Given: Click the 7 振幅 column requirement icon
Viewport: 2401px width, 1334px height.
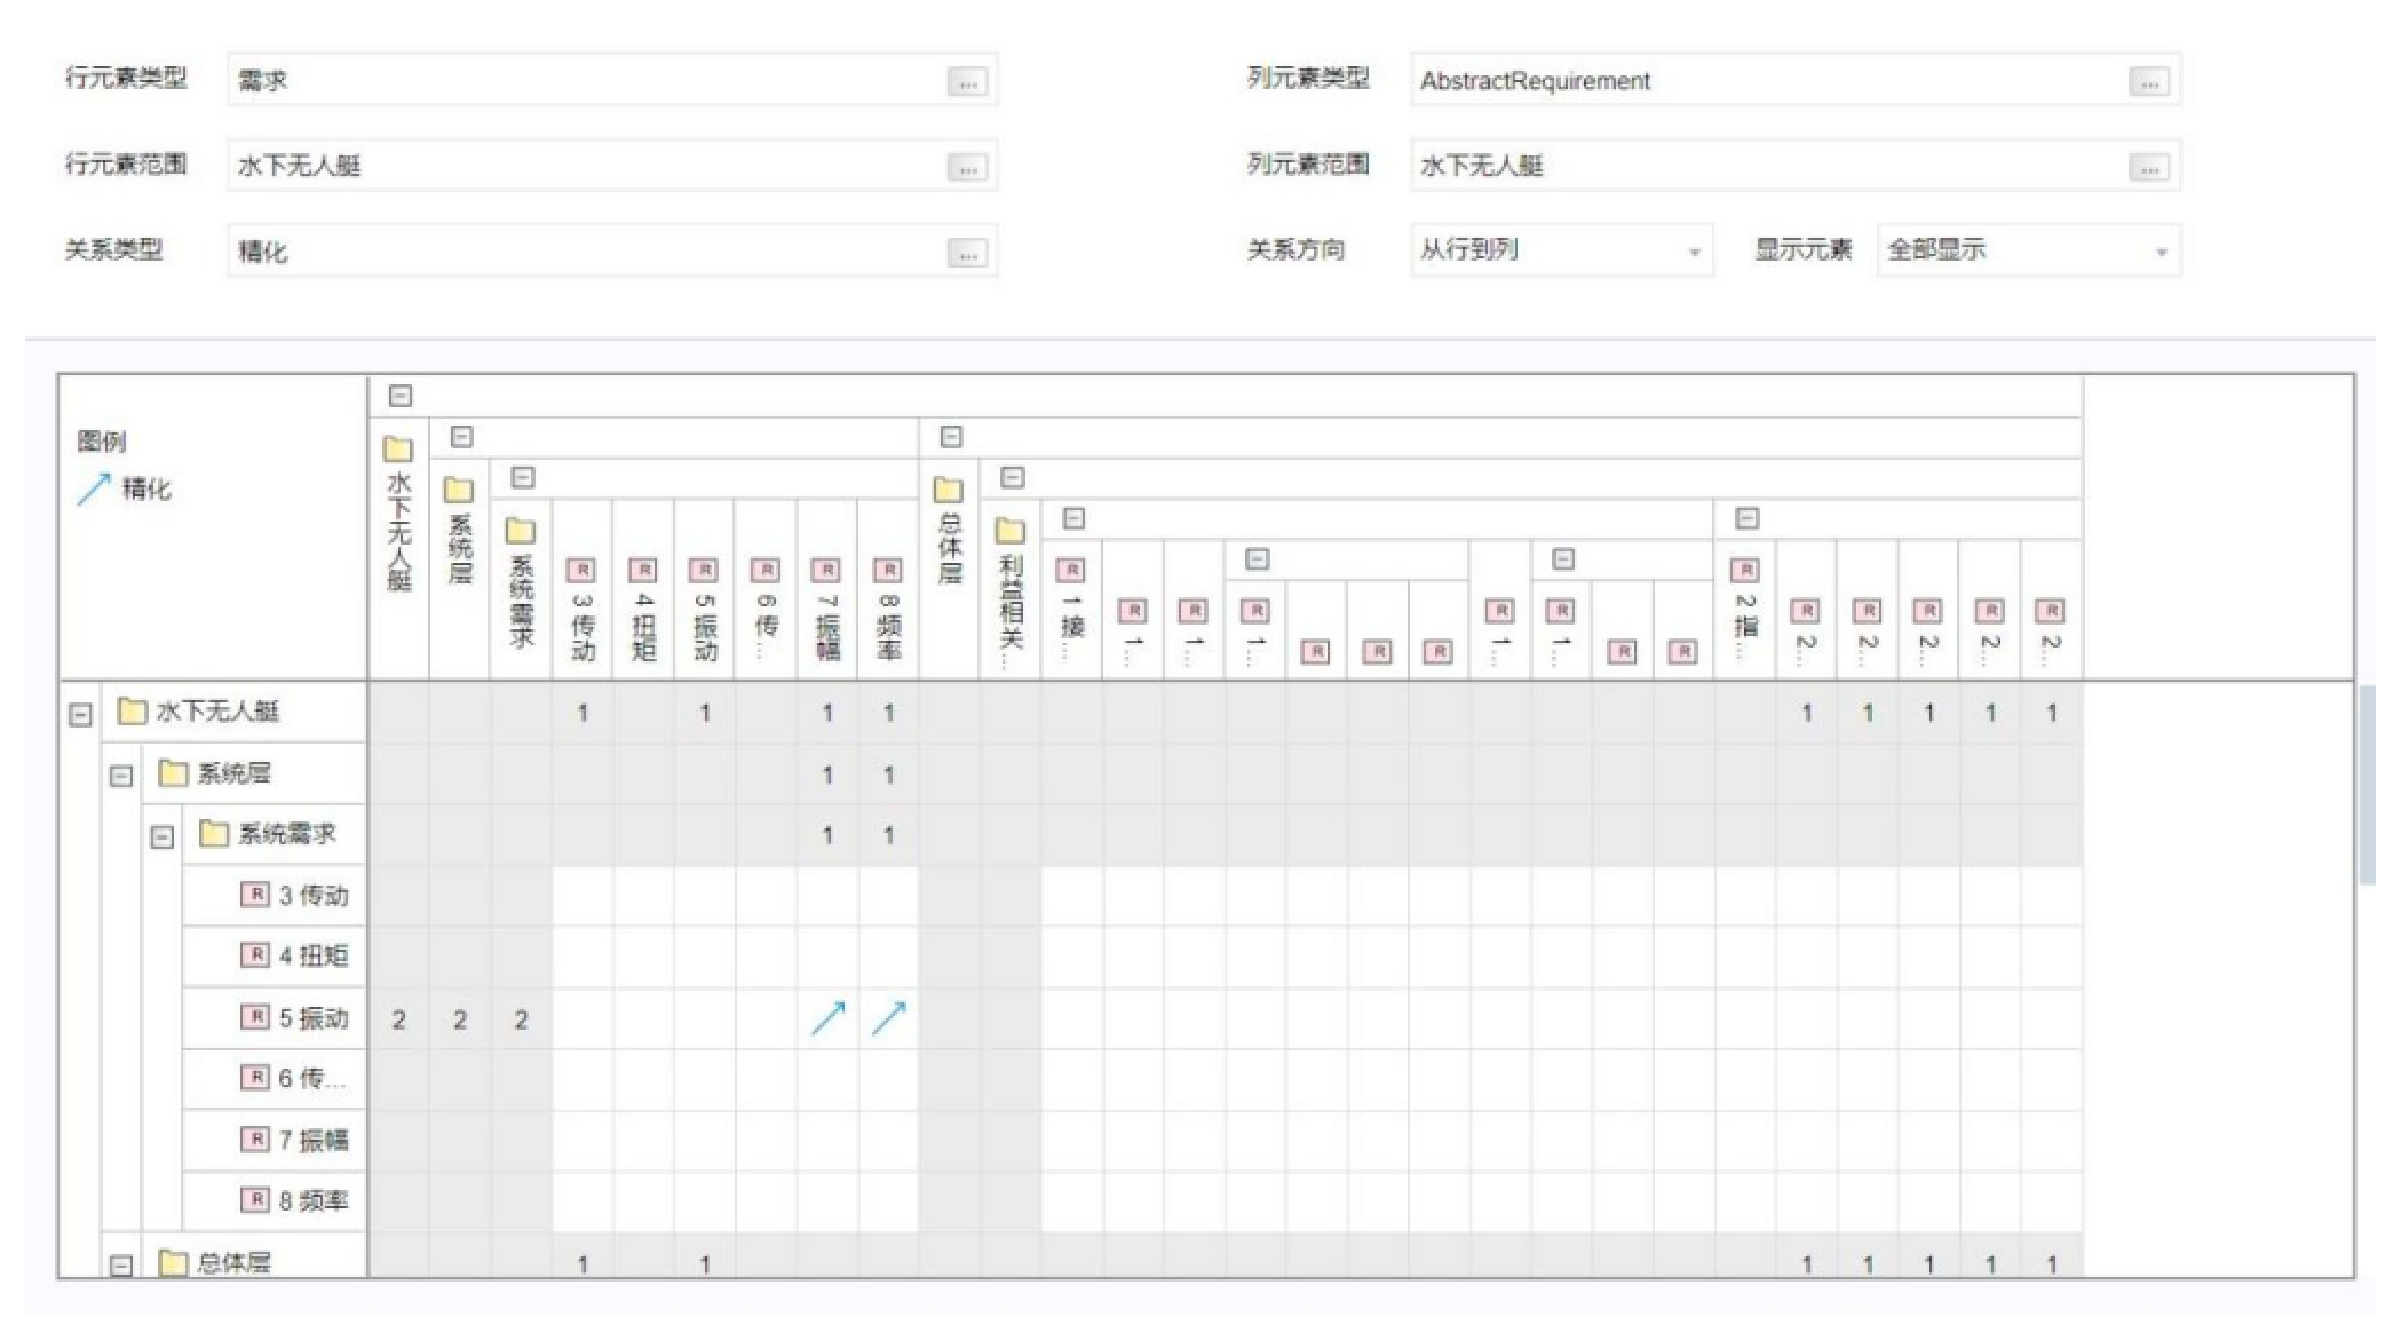Looking at the screenshot, I should tap(826, 570).
